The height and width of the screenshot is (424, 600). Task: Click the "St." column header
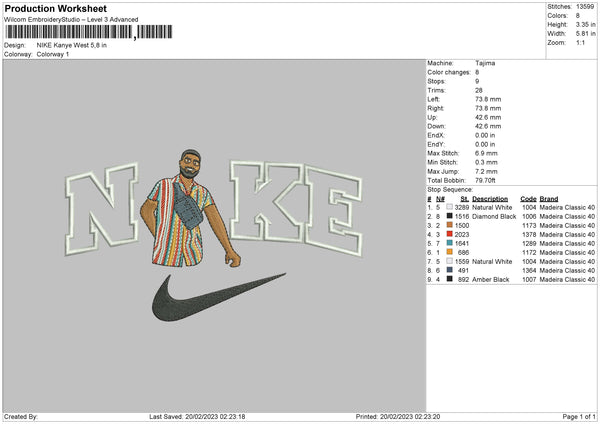click(465, 199)
